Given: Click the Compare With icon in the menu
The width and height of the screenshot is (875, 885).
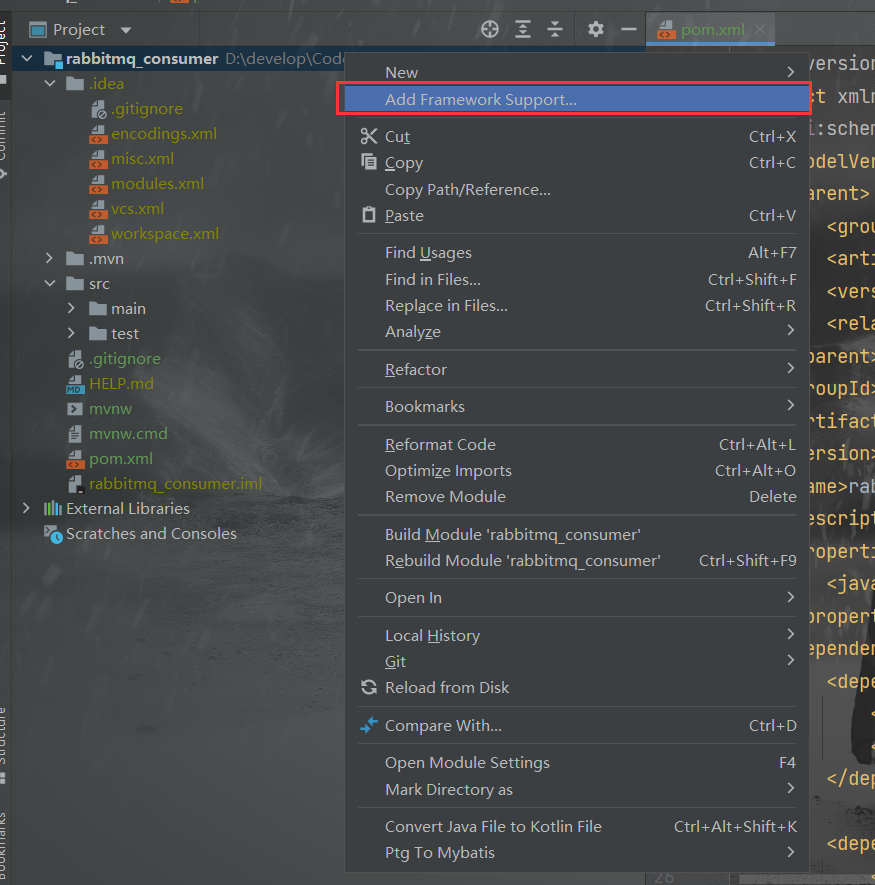Looking at the screenshot, I should pos(368,725).
